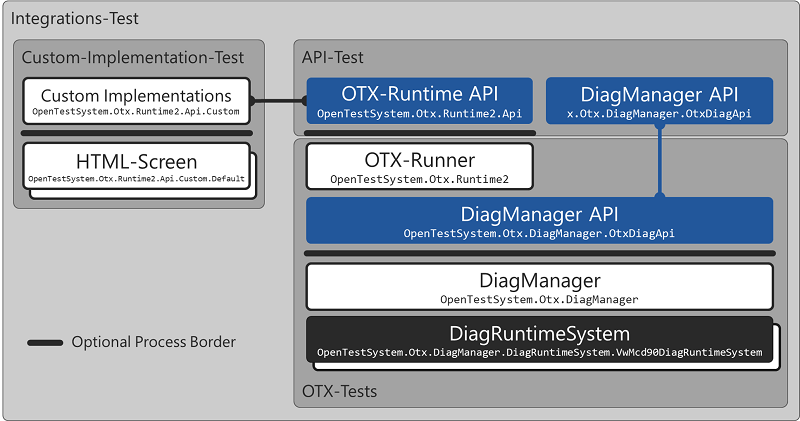Screen dimensions: 800x421
Task: Click the Integrations-Test title label
Action: (74, 18)
